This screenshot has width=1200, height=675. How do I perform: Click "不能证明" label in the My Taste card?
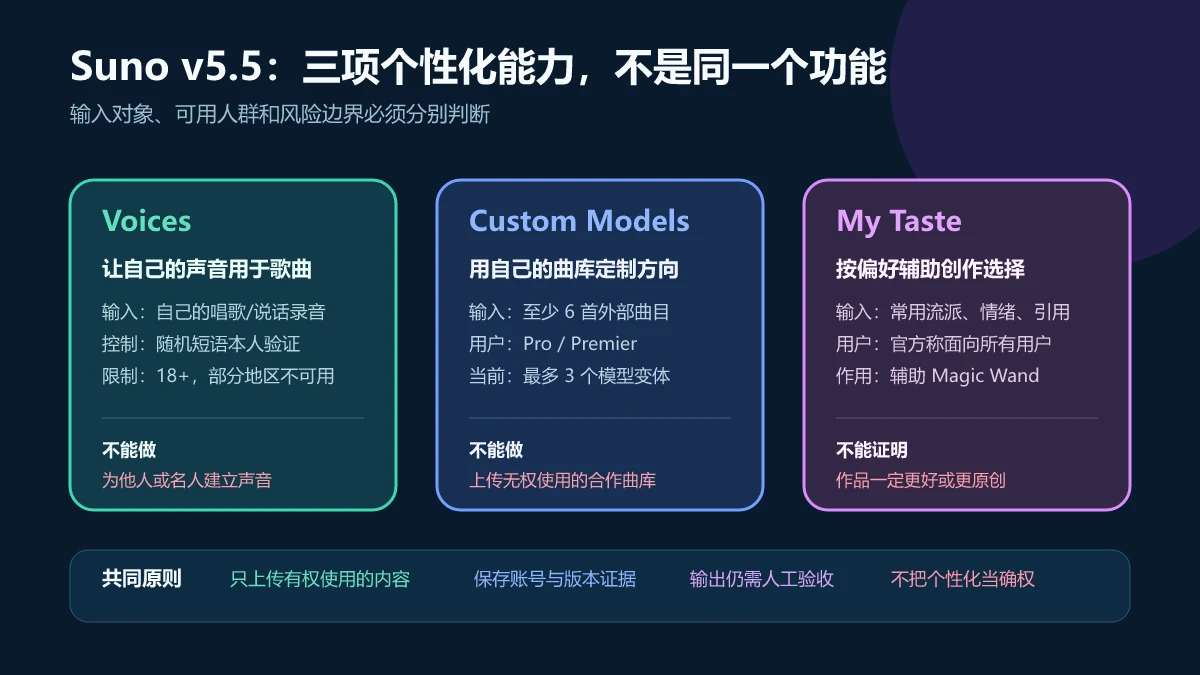point(872,450)
